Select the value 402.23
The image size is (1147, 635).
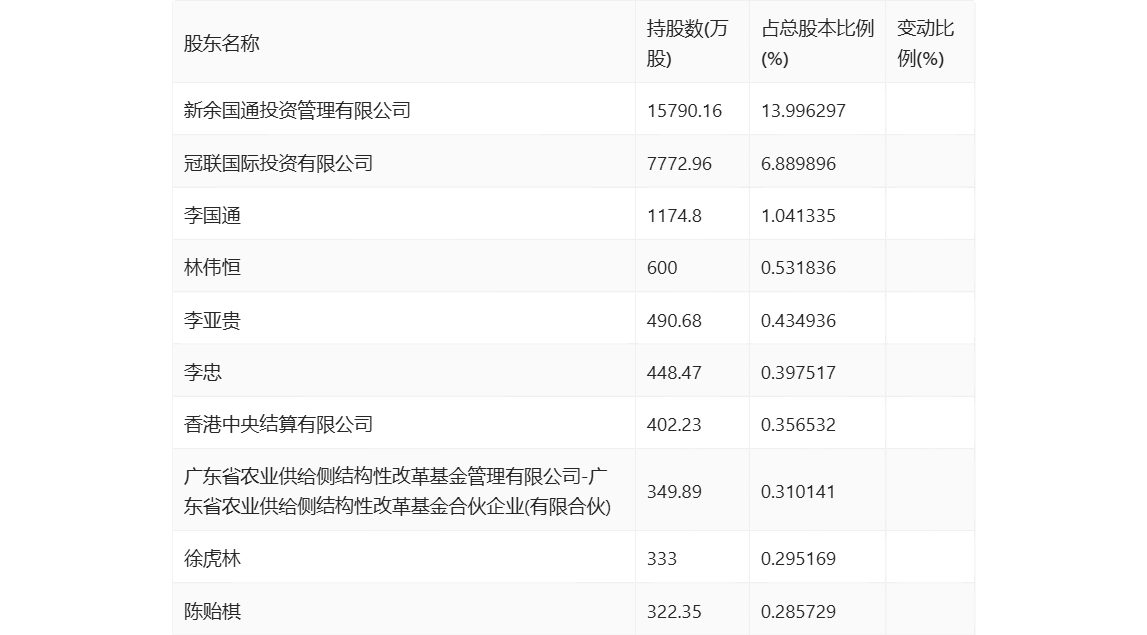click(x=674, y=424)
